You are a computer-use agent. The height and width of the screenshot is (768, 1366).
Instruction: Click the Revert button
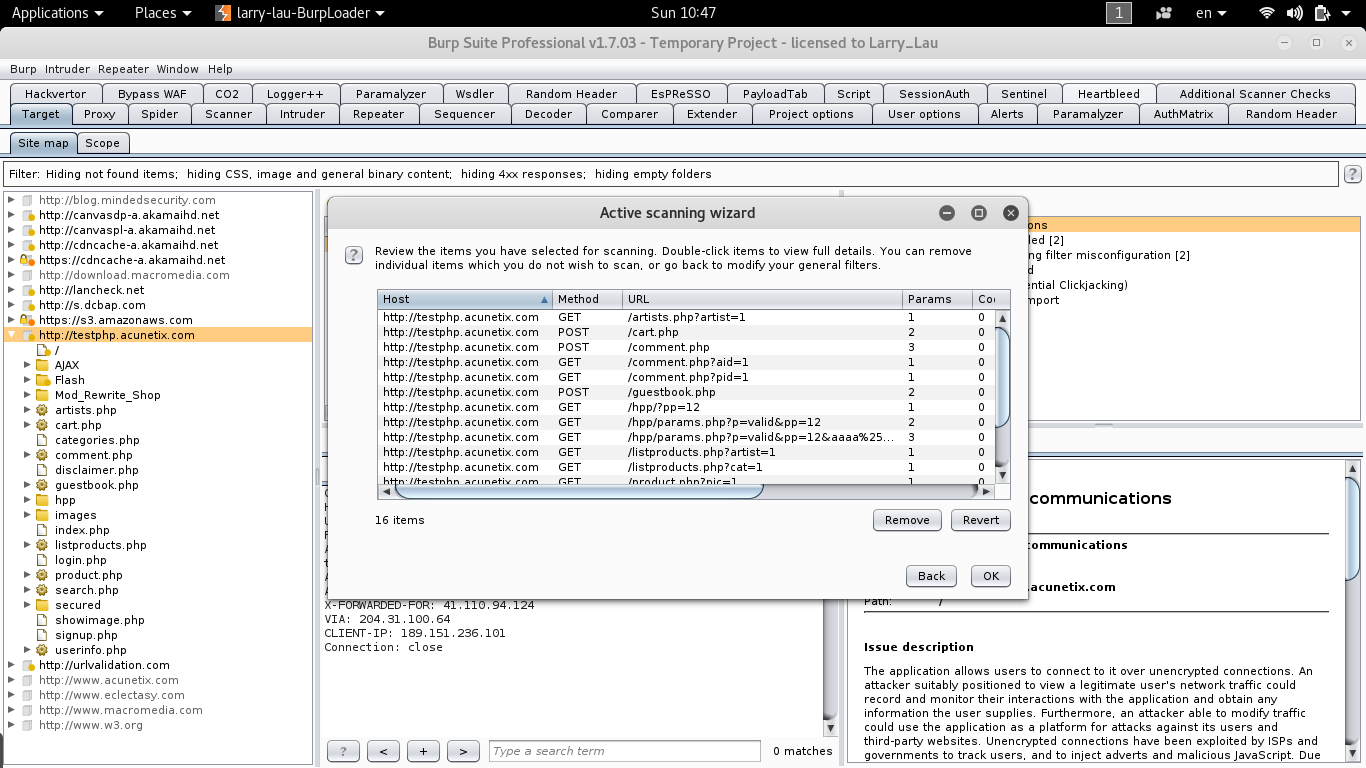[x=981, y=520]
